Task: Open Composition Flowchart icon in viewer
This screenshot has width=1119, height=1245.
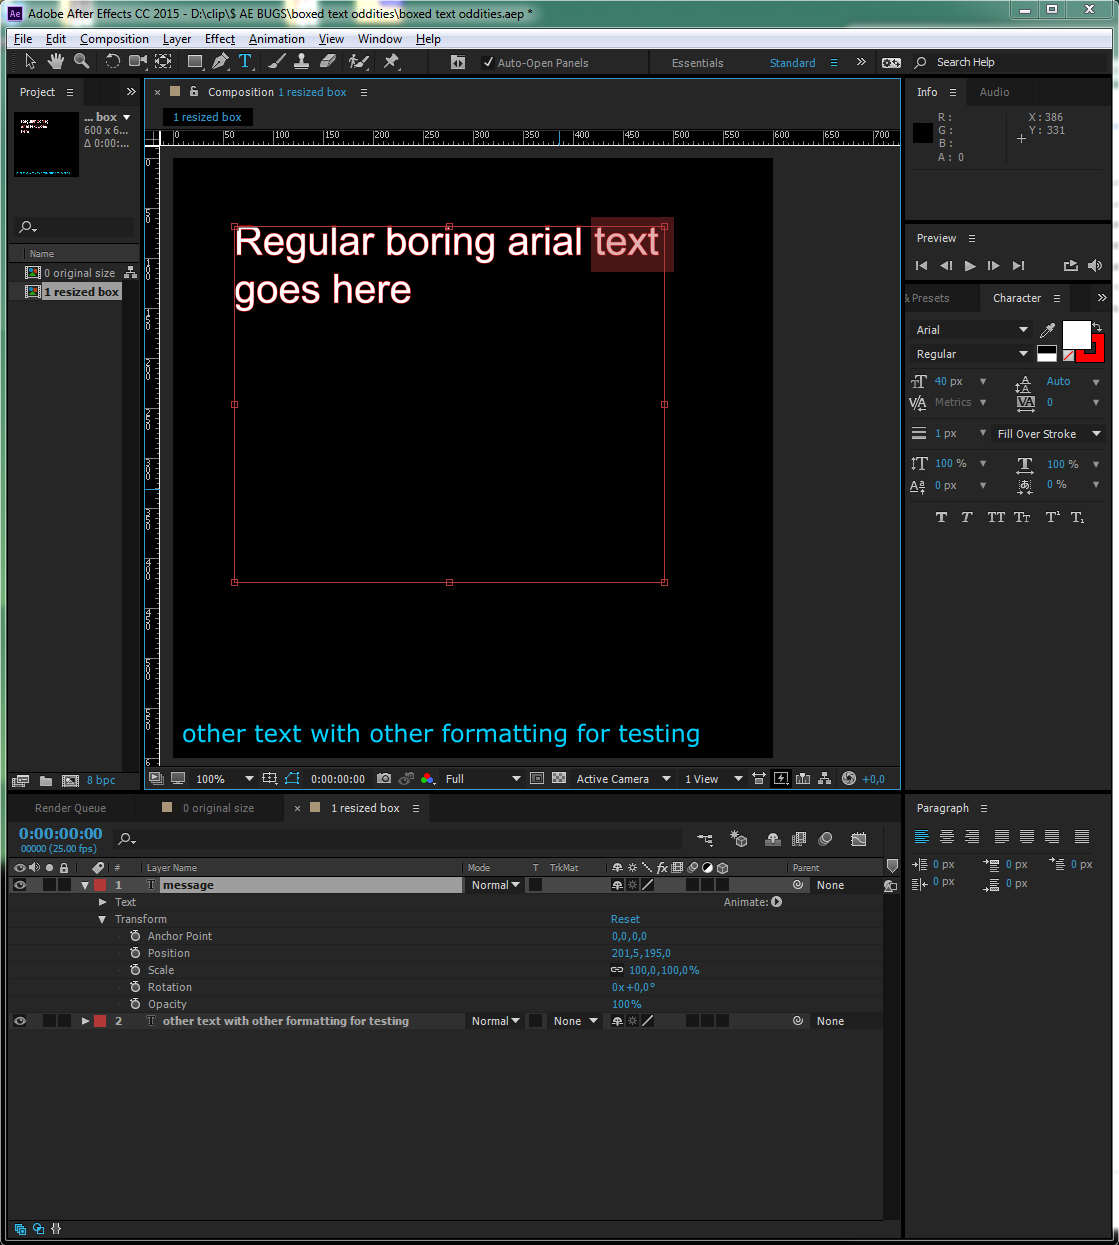Action: click(x=825, y=778)
